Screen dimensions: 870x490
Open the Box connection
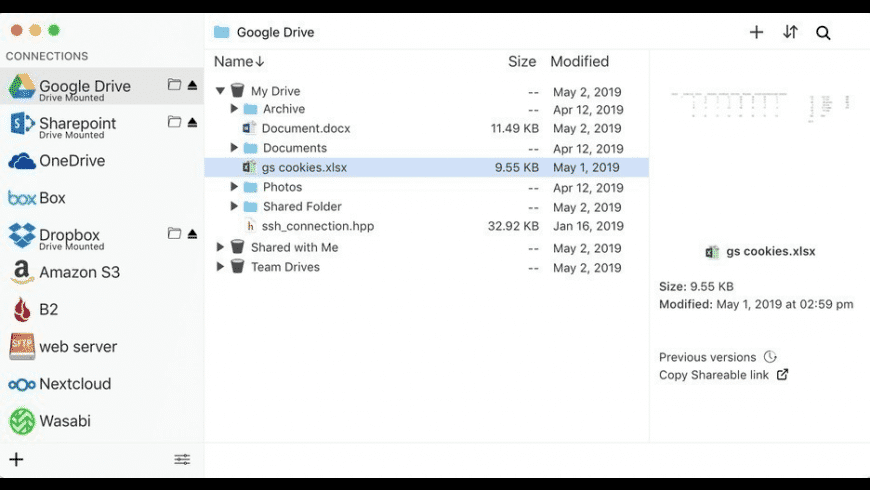102,198
